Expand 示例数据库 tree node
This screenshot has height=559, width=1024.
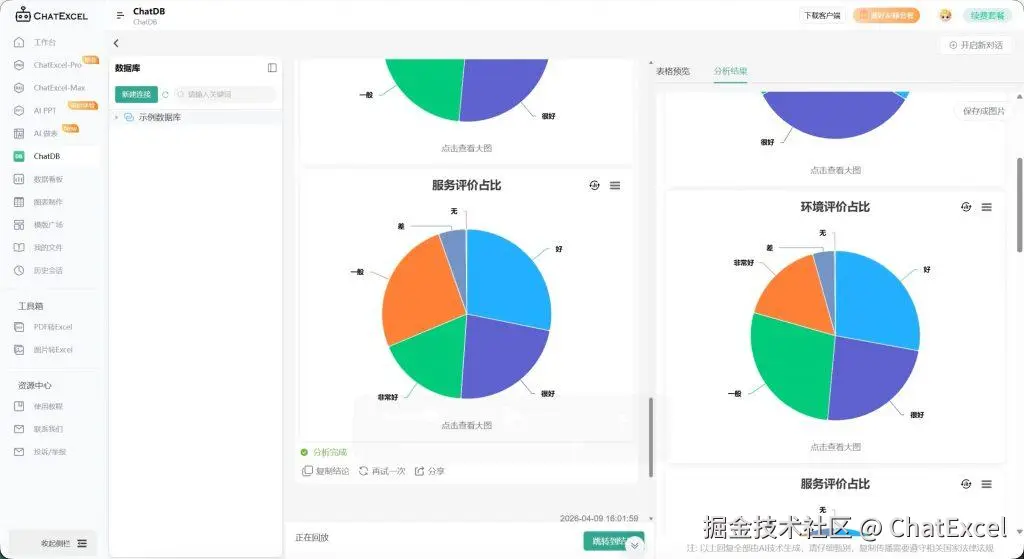click(x=117, y=118)
